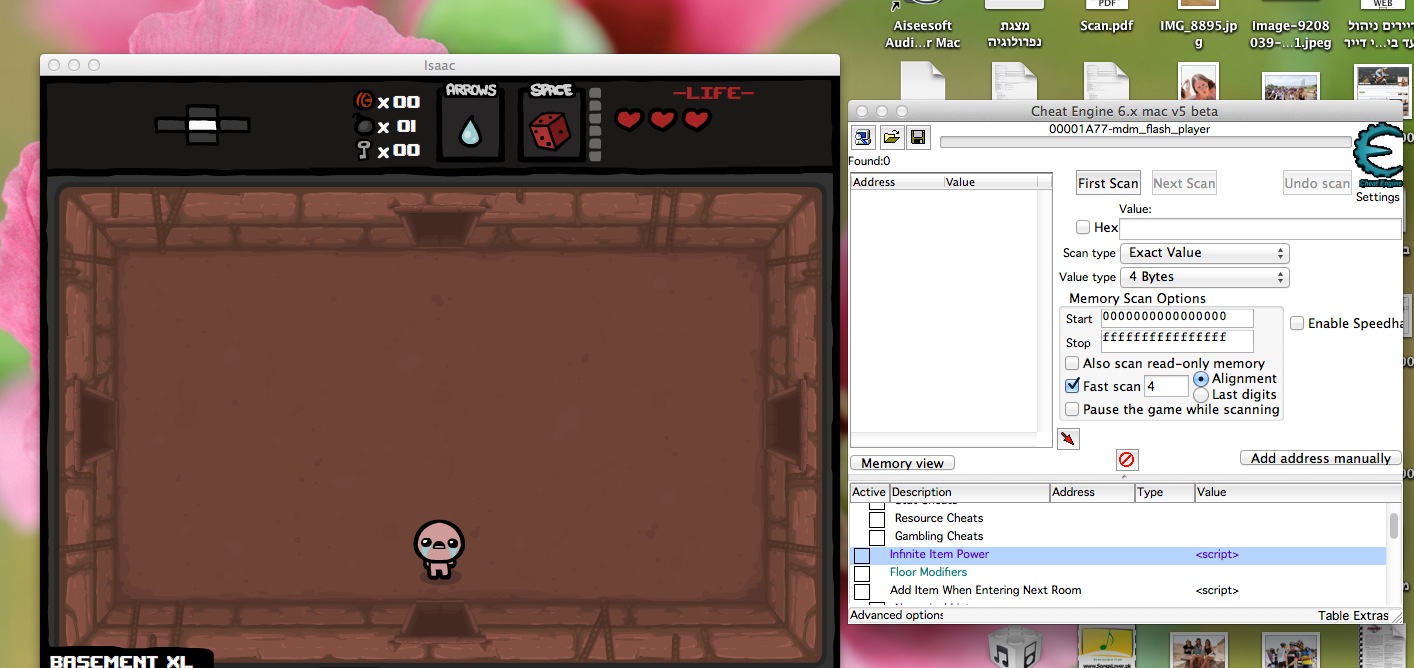Click the red circle clear address list icon
The width and height of the screenshot is (1414, 668).
(1127, 460)
